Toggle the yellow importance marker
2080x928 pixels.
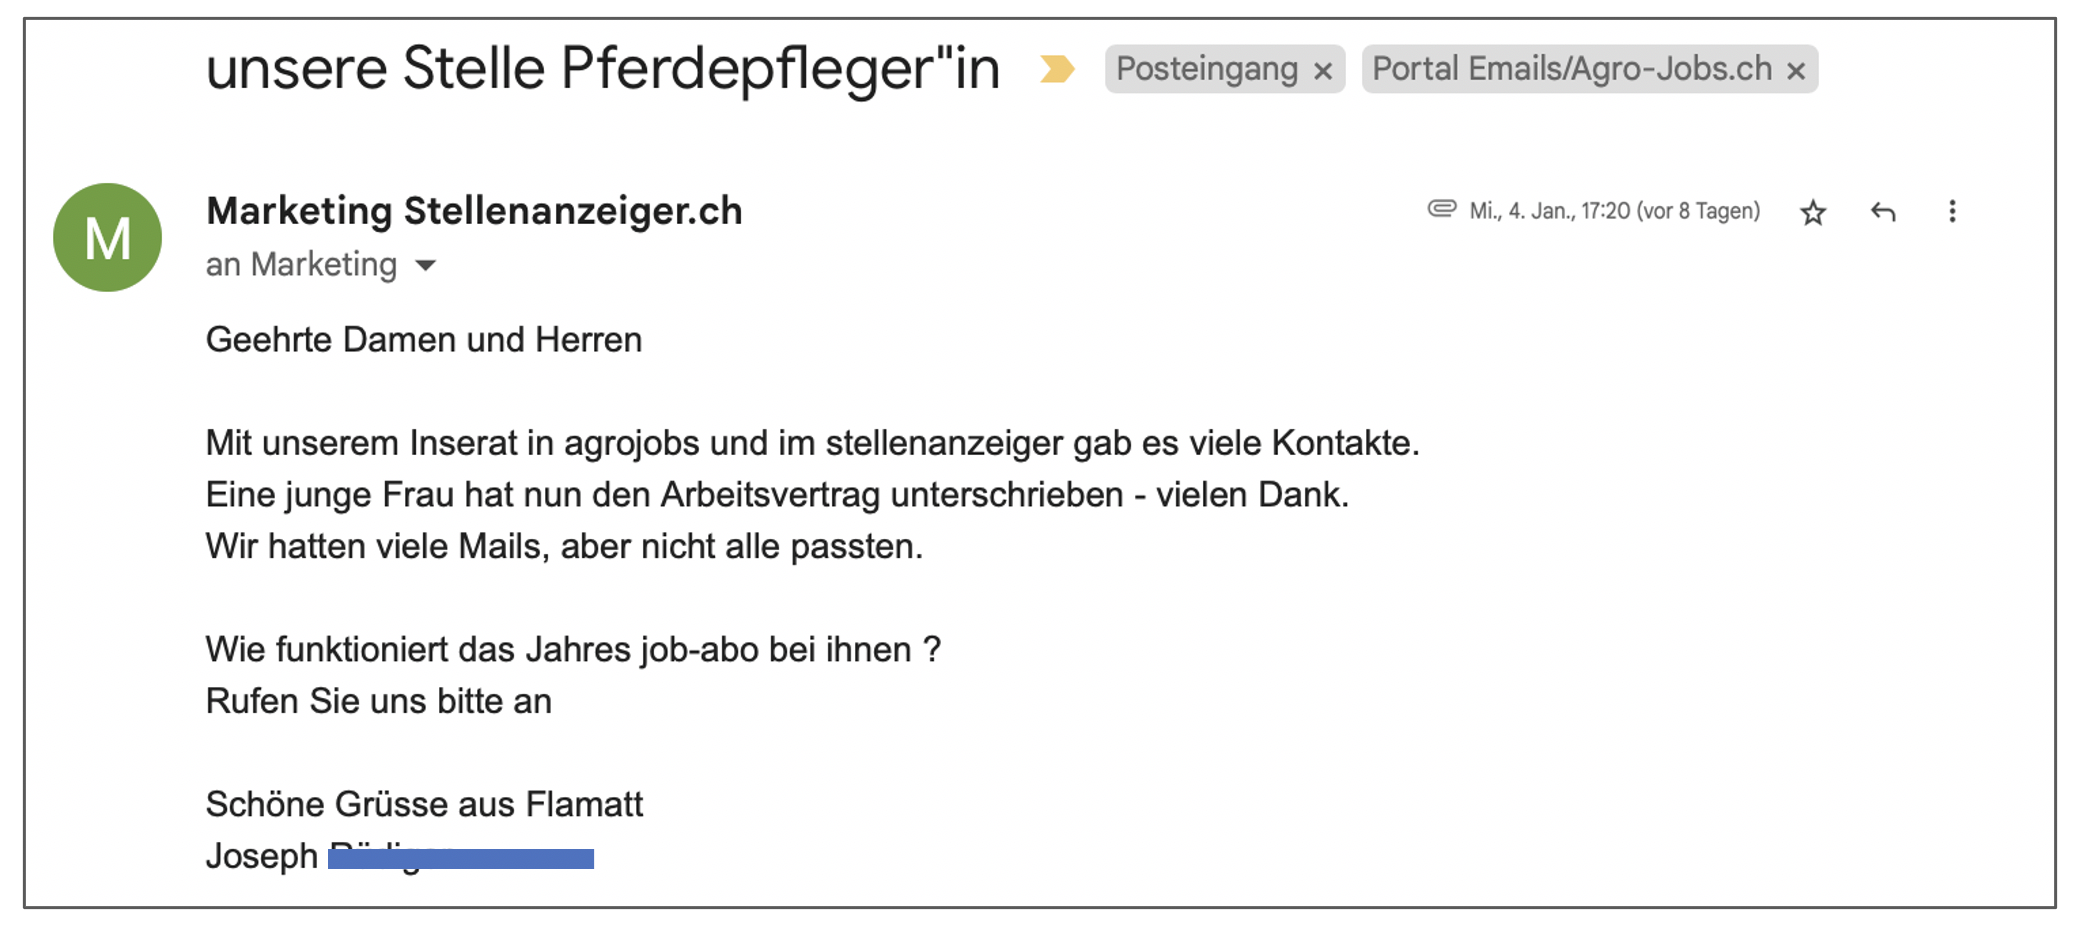[x=1057, y=69]
